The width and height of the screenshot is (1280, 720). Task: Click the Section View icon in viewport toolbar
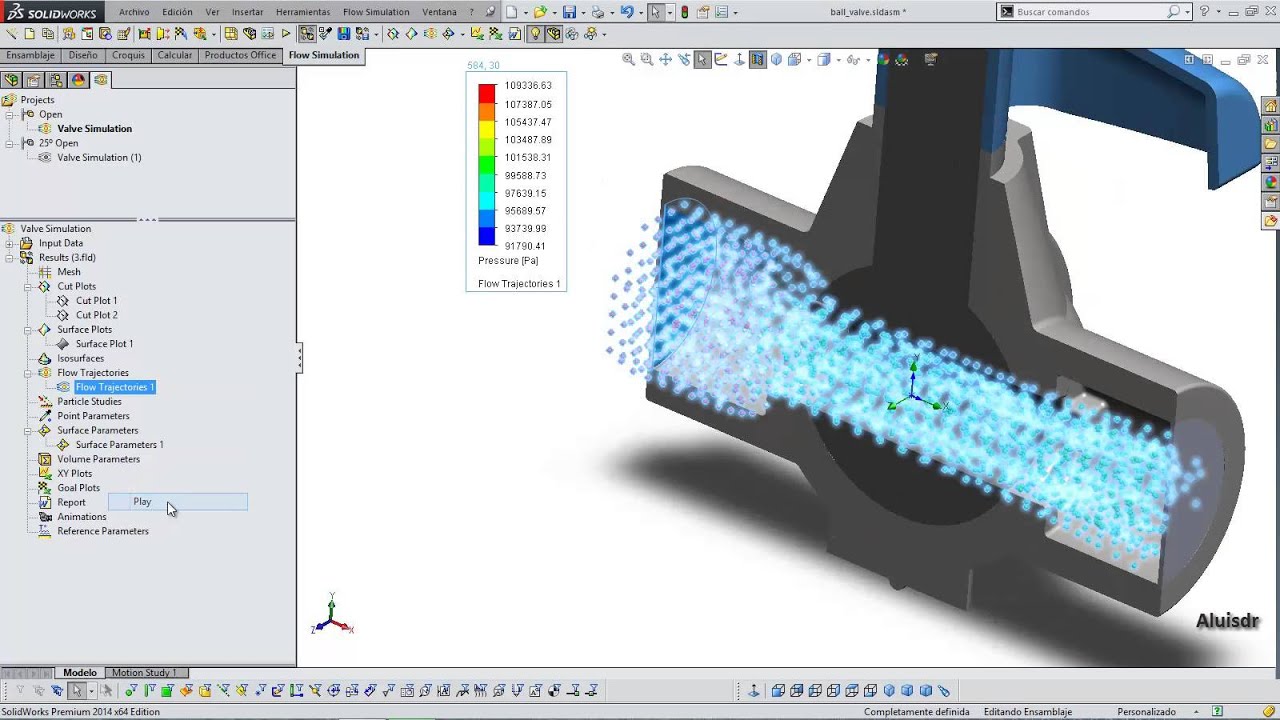click(758, 60)
